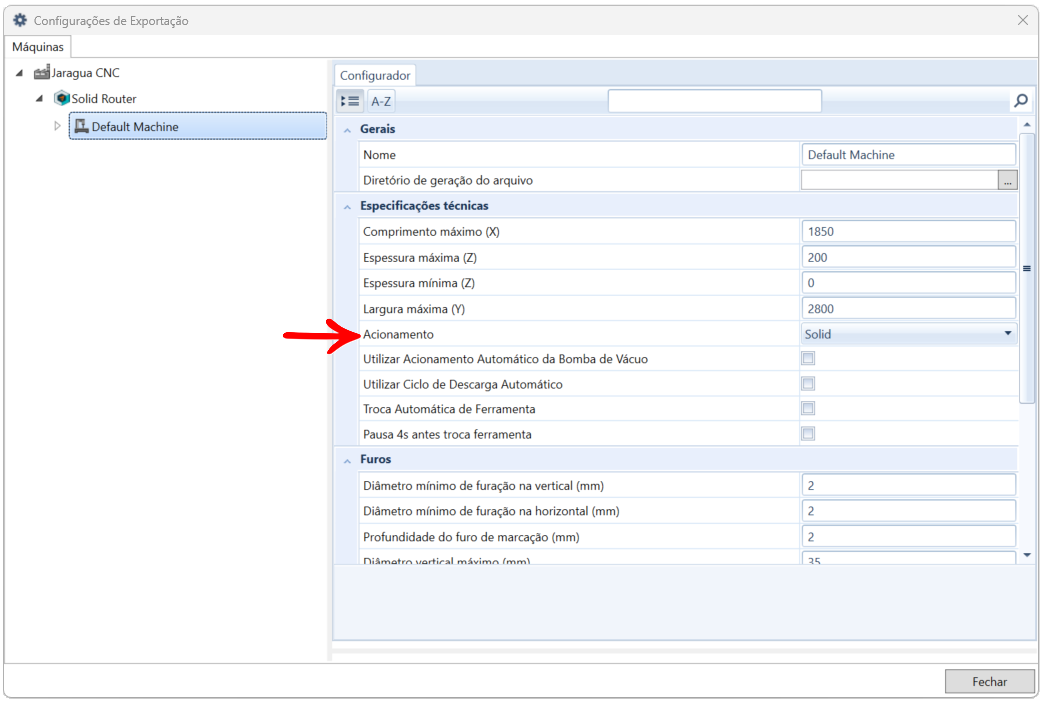Open the Máquinas tab
The image size is (1043, 704).
pos(38,47)
